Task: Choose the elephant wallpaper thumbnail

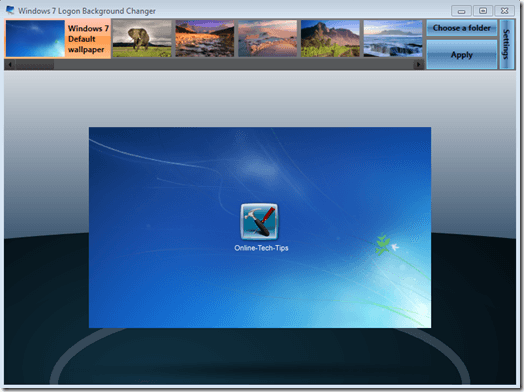Action: (x=142, y=38)
